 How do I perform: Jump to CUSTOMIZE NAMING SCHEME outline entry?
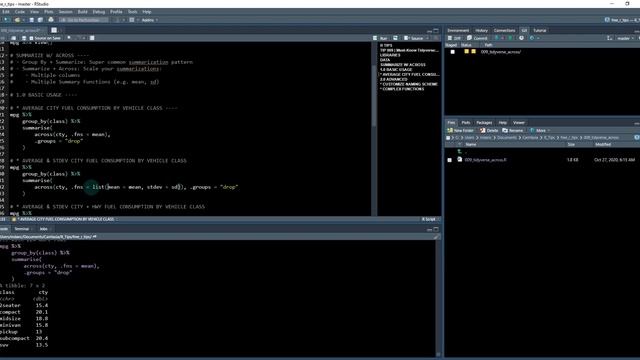click(x=410, y=84)
